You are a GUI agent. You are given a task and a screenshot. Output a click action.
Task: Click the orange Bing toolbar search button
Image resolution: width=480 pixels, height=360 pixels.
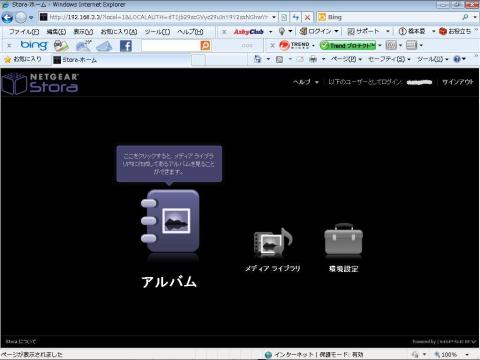(205, 45)
